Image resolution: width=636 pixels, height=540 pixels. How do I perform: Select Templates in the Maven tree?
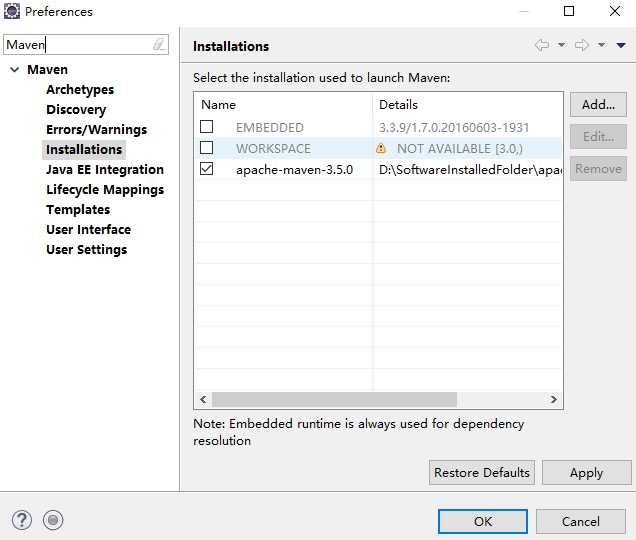tap(78, 209)
